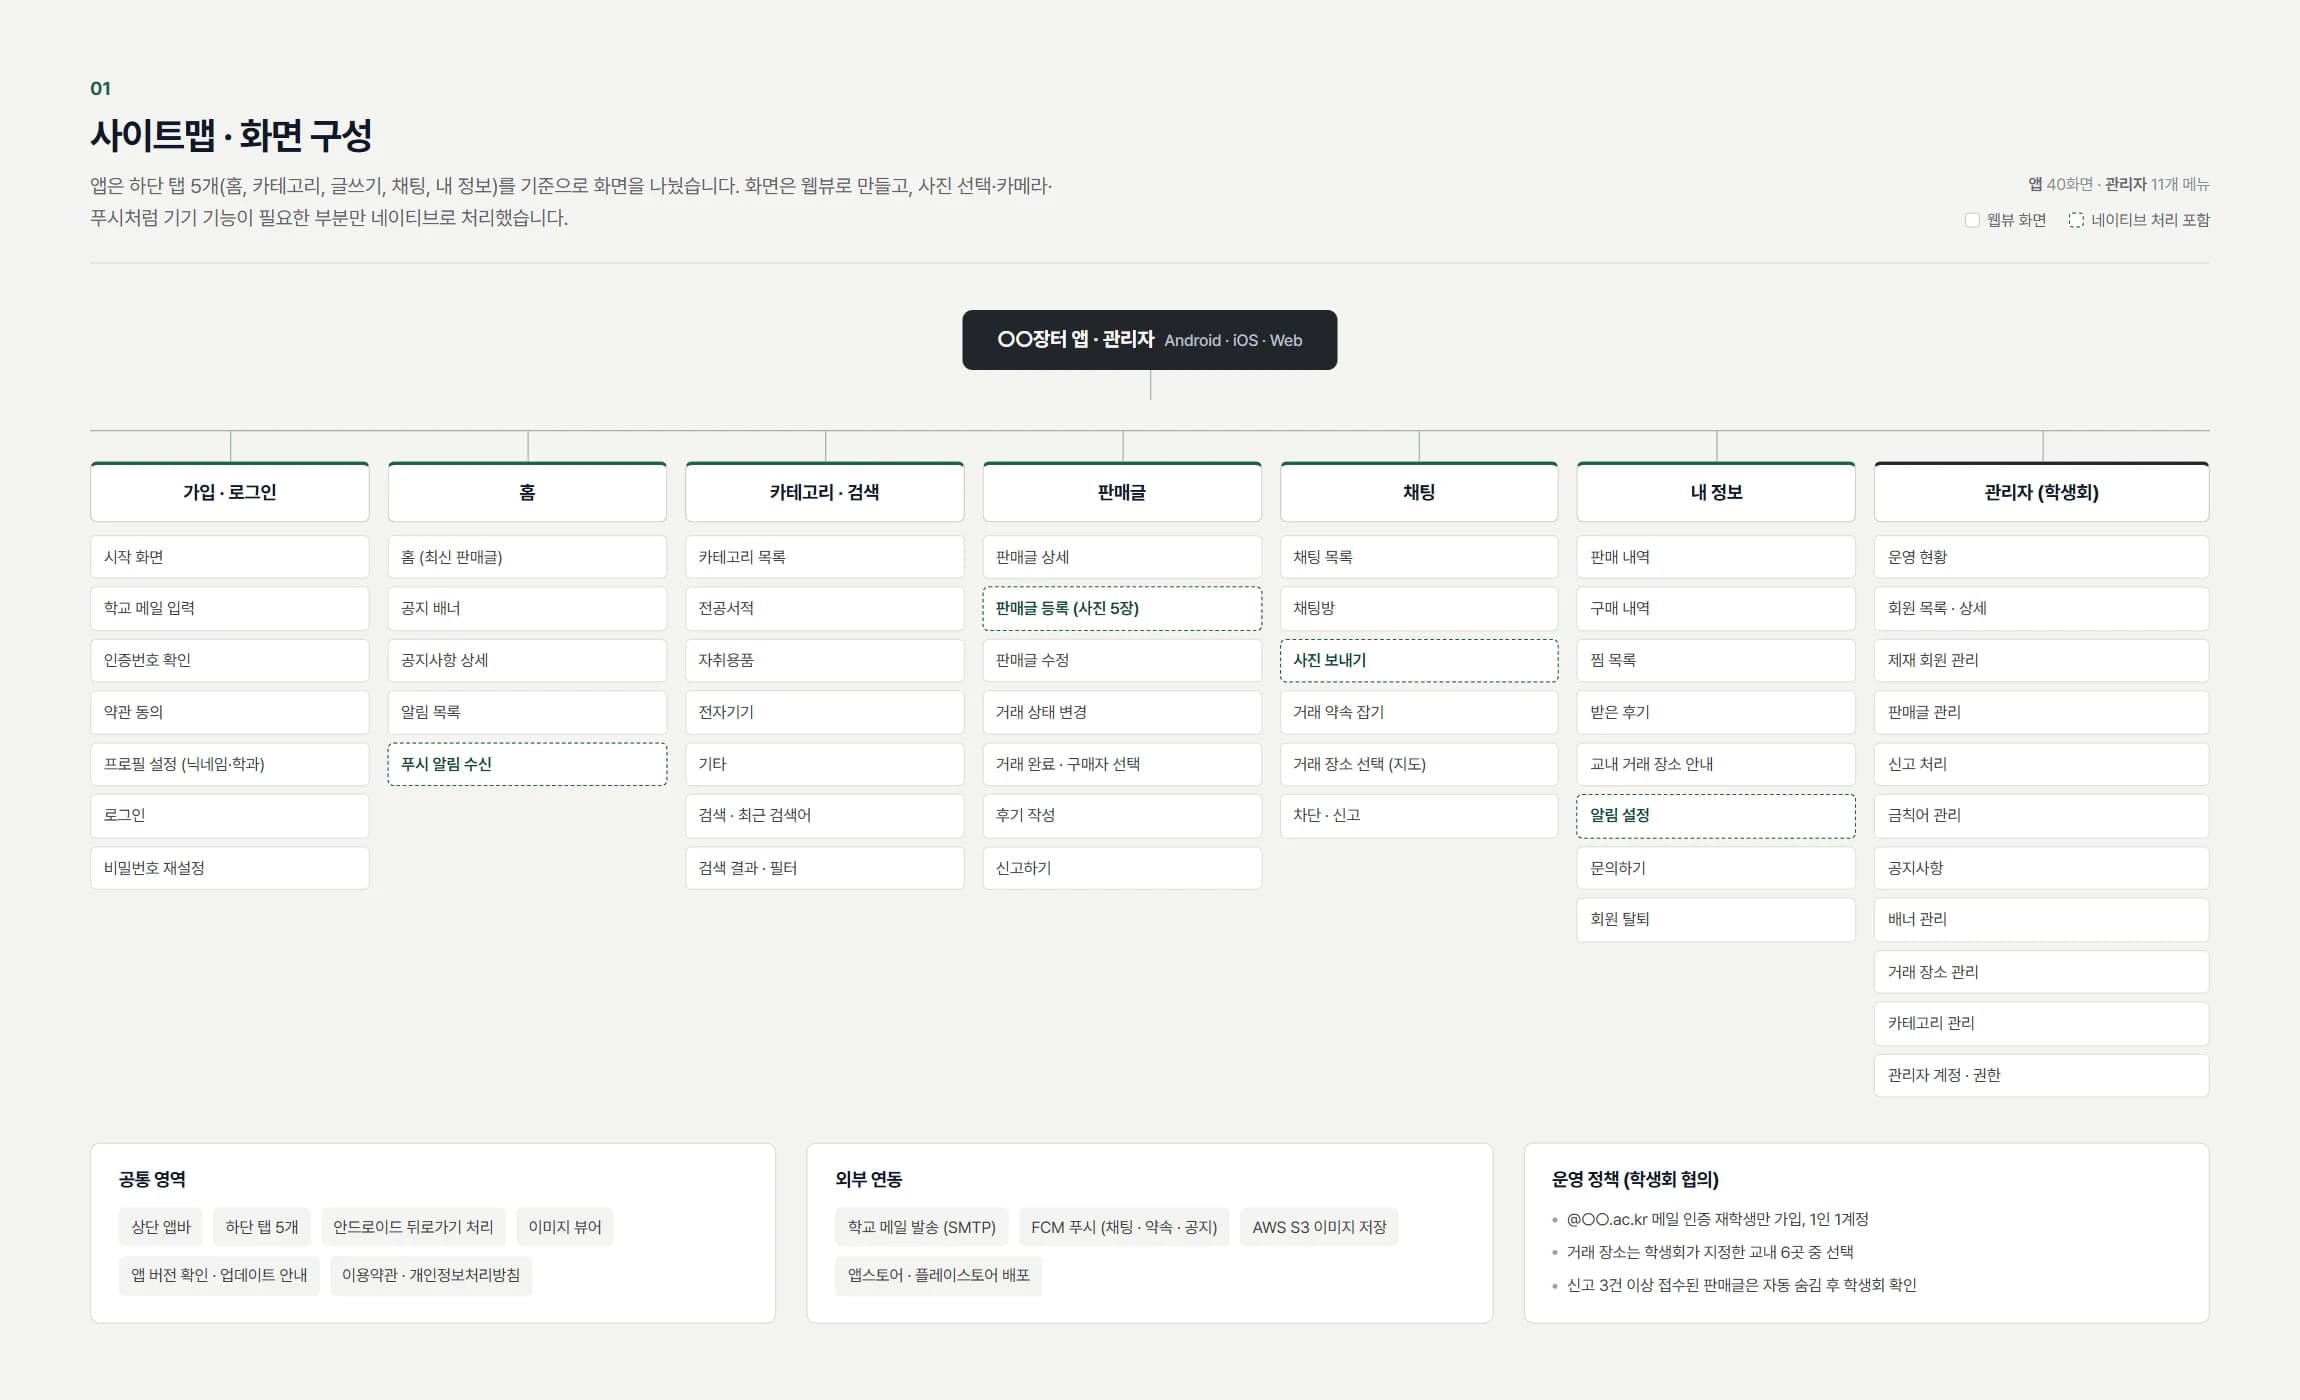Screen dimensions: 2300x1400
Task: Click the 앱스토어 · 플레이스토어 배포 chip
Action: tap(939, 1275)
